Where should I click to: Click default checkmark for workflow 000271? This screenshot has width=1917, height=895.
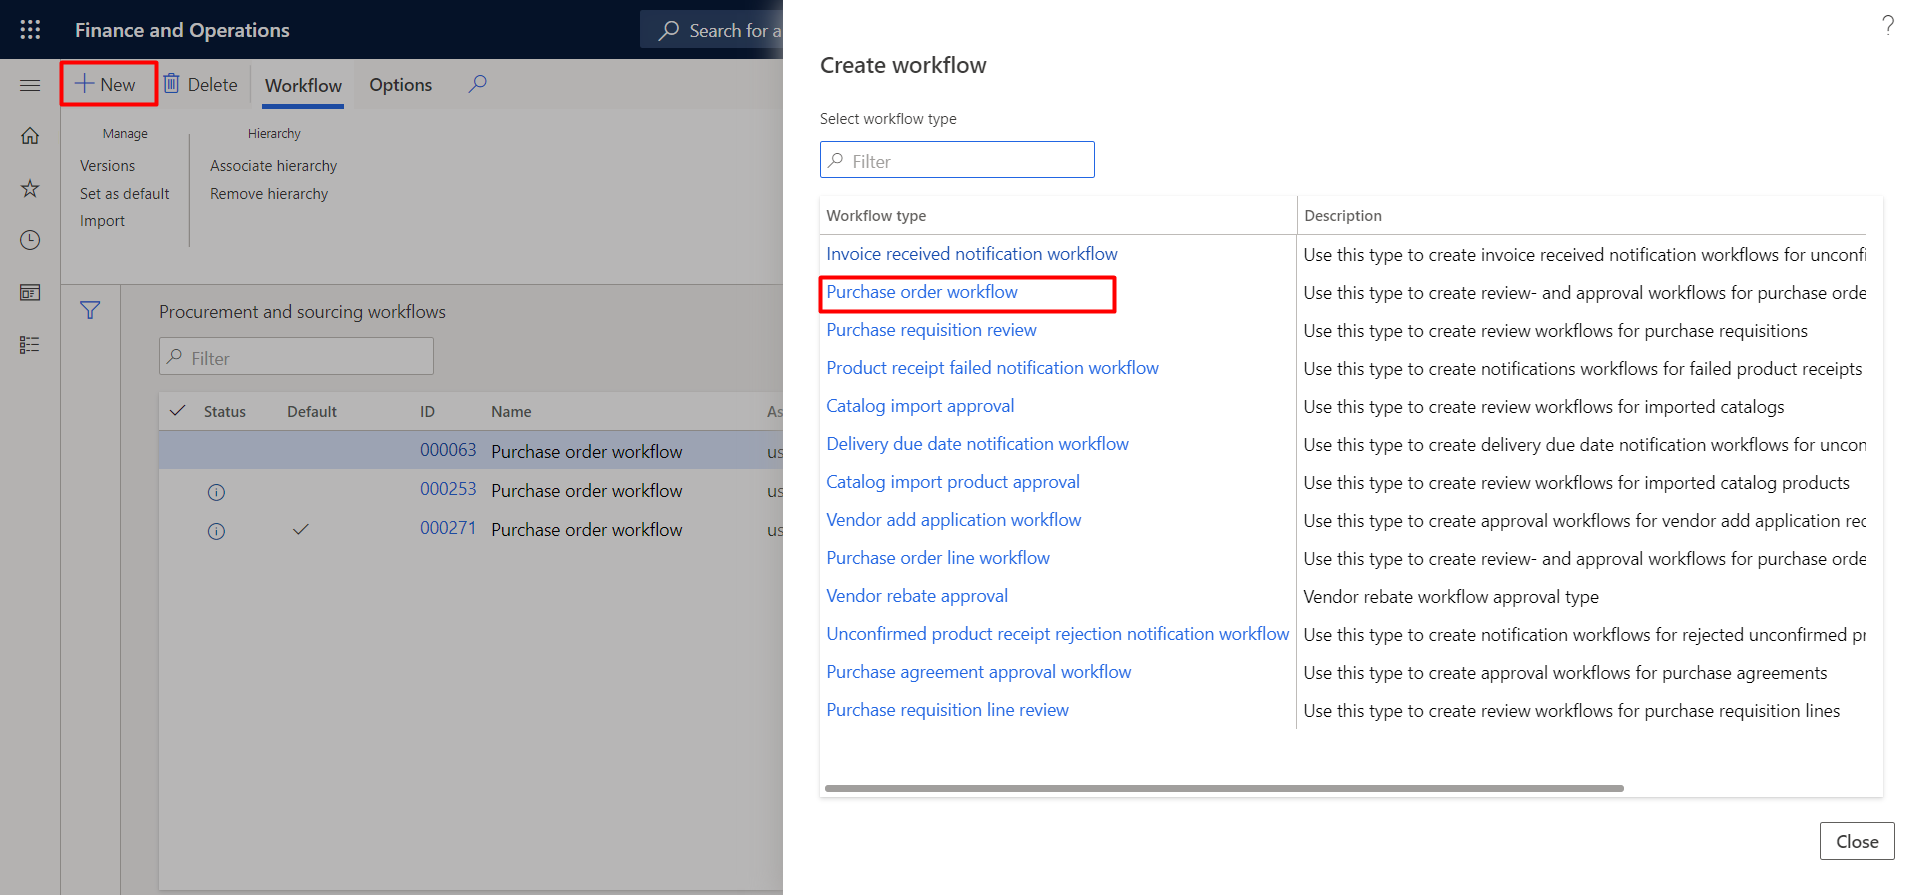click(x=301, y=529)
